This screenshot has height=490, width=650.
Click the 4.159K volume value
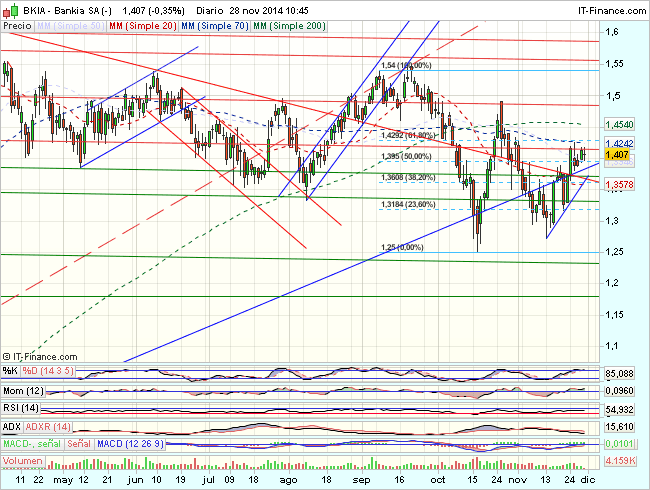(621, 461)
